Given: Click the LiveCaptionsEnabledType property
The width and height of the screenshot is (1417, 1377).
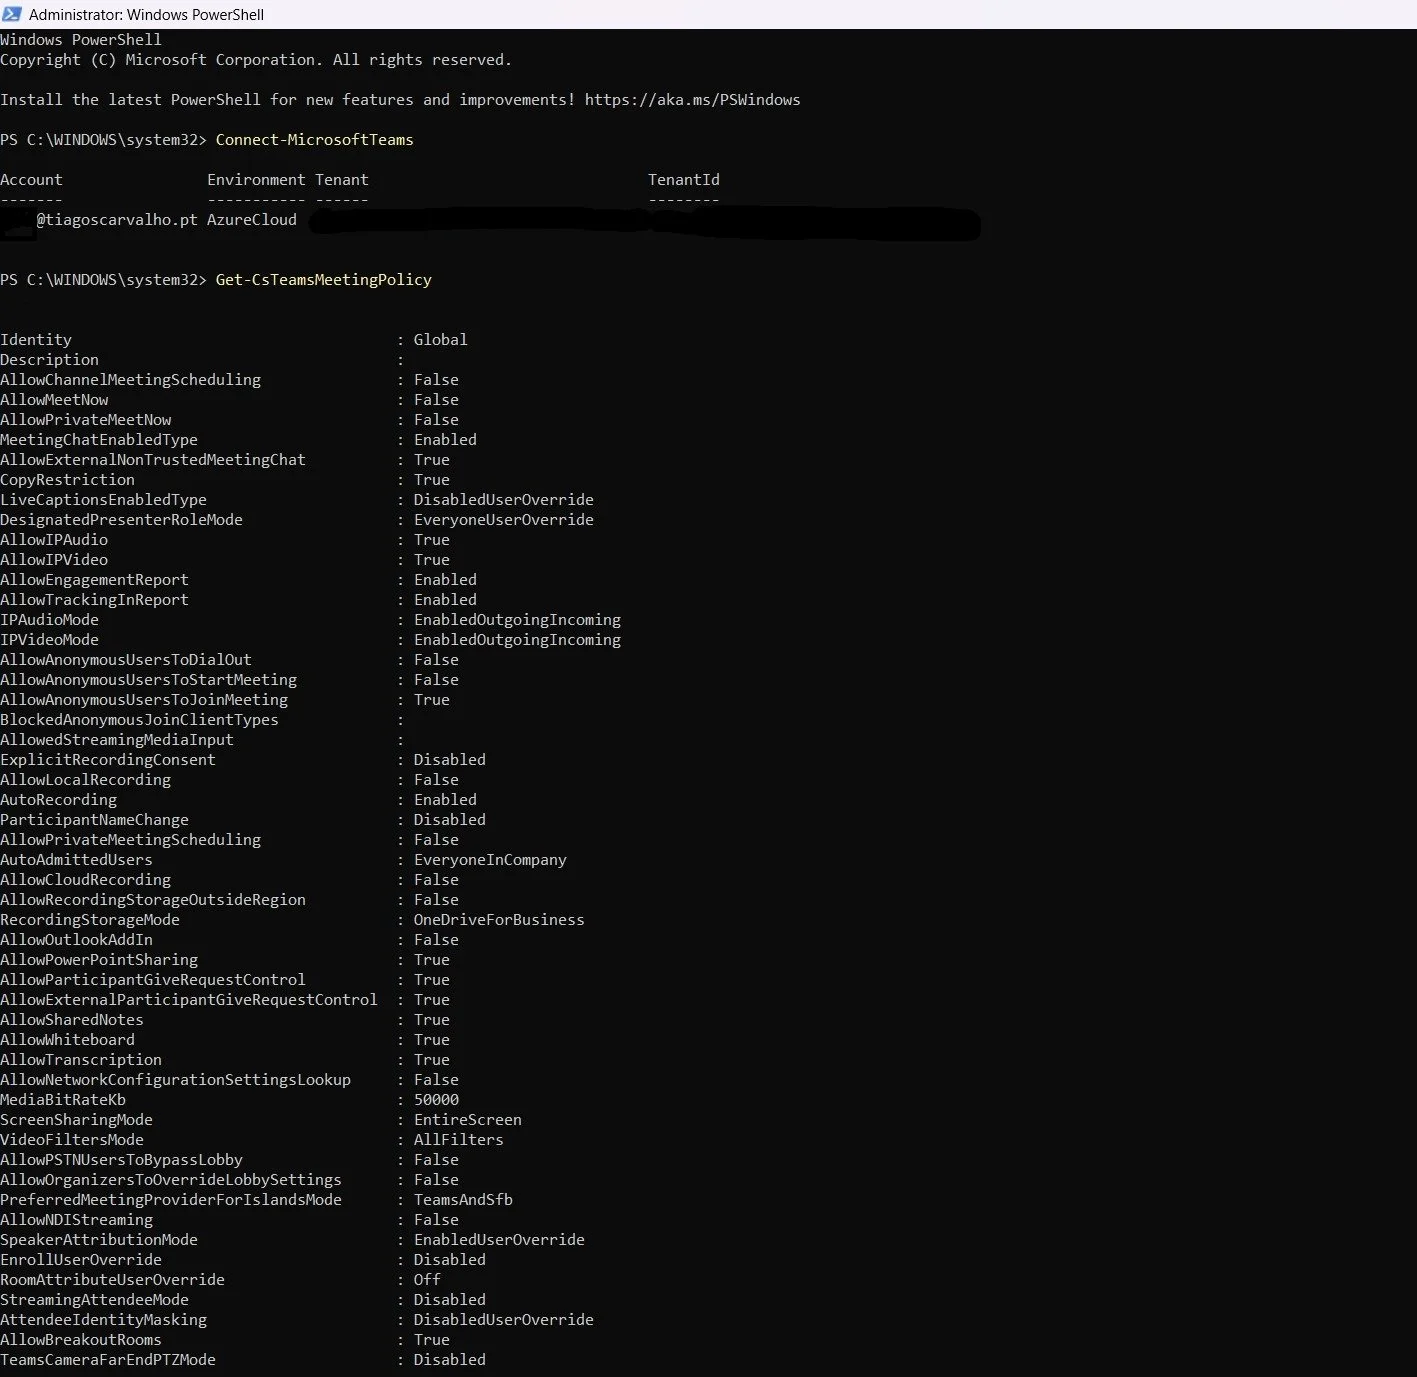Looking at the screenshot, I should click(103, 500).
